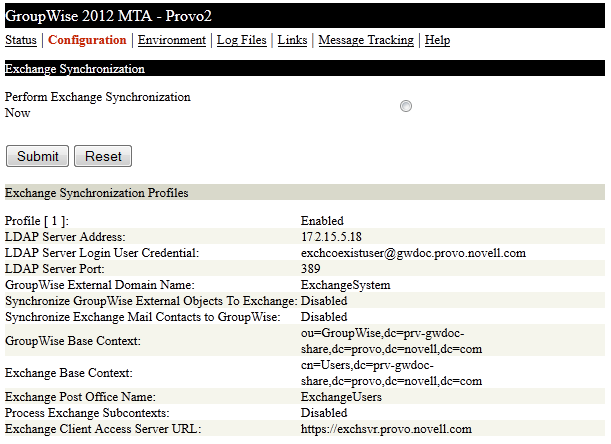View the Log Files page

pos(241,41)
